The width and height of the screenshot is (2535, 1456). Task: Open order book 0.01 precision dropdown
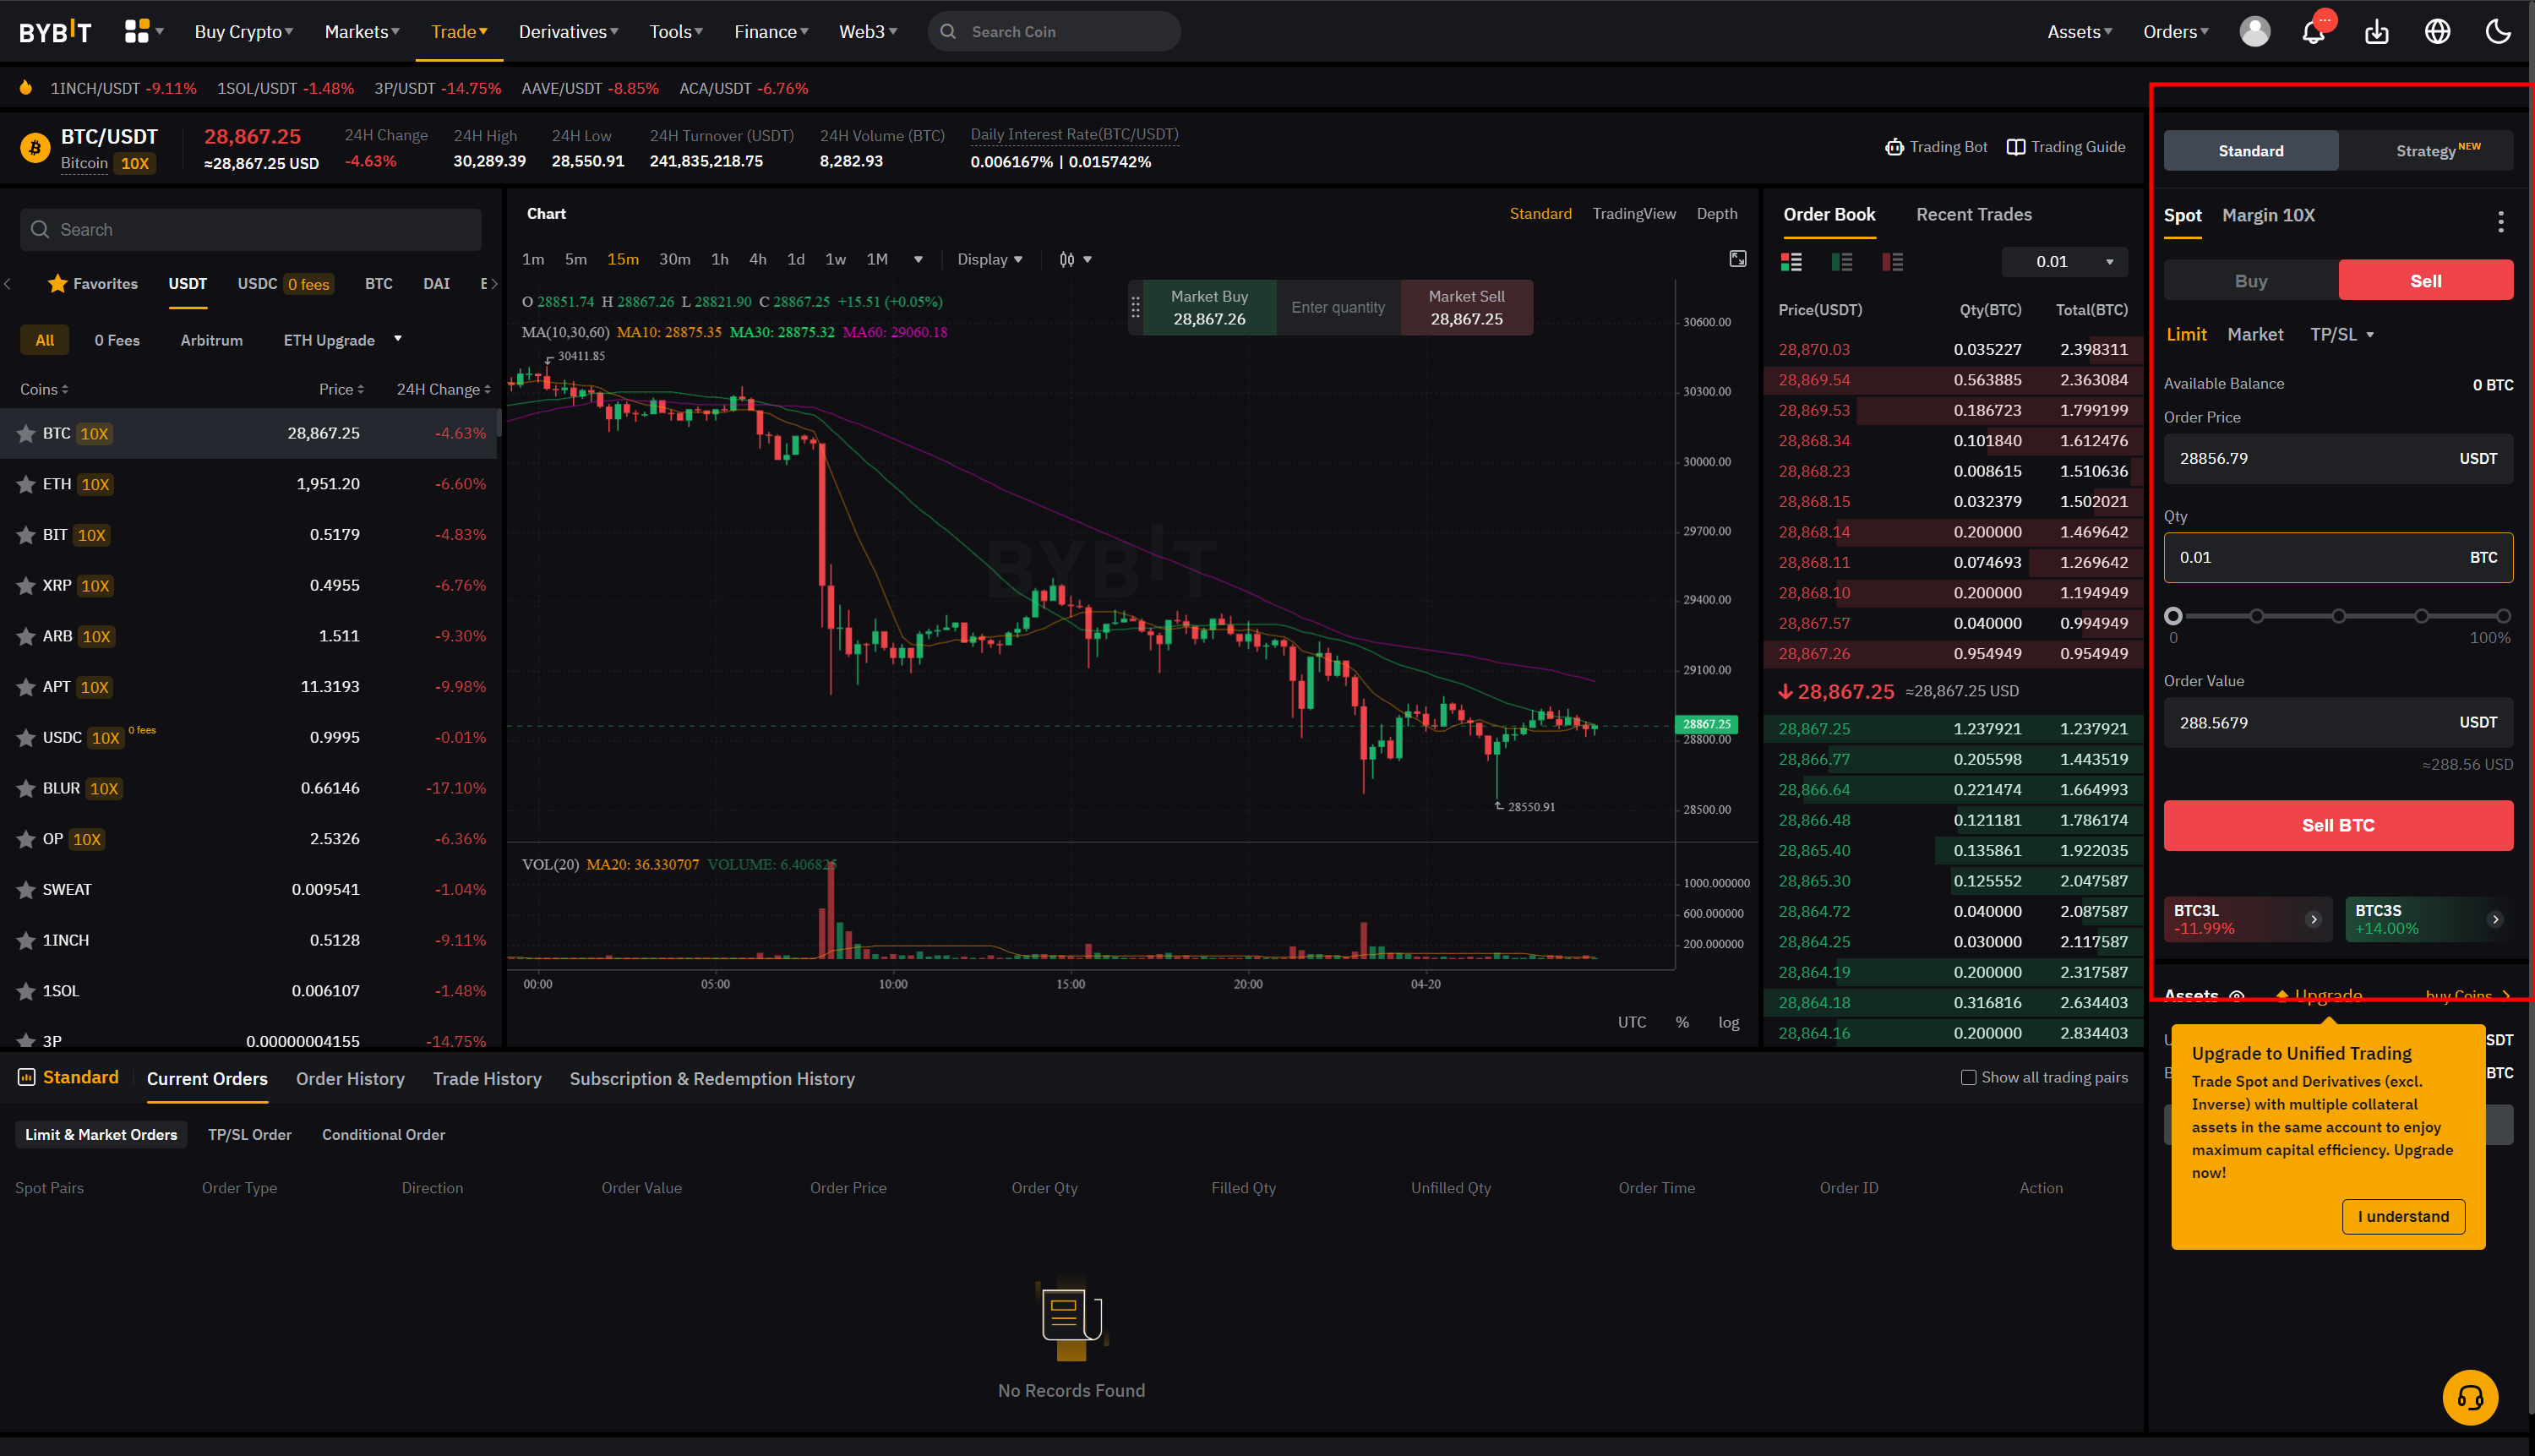point(2064,262)
